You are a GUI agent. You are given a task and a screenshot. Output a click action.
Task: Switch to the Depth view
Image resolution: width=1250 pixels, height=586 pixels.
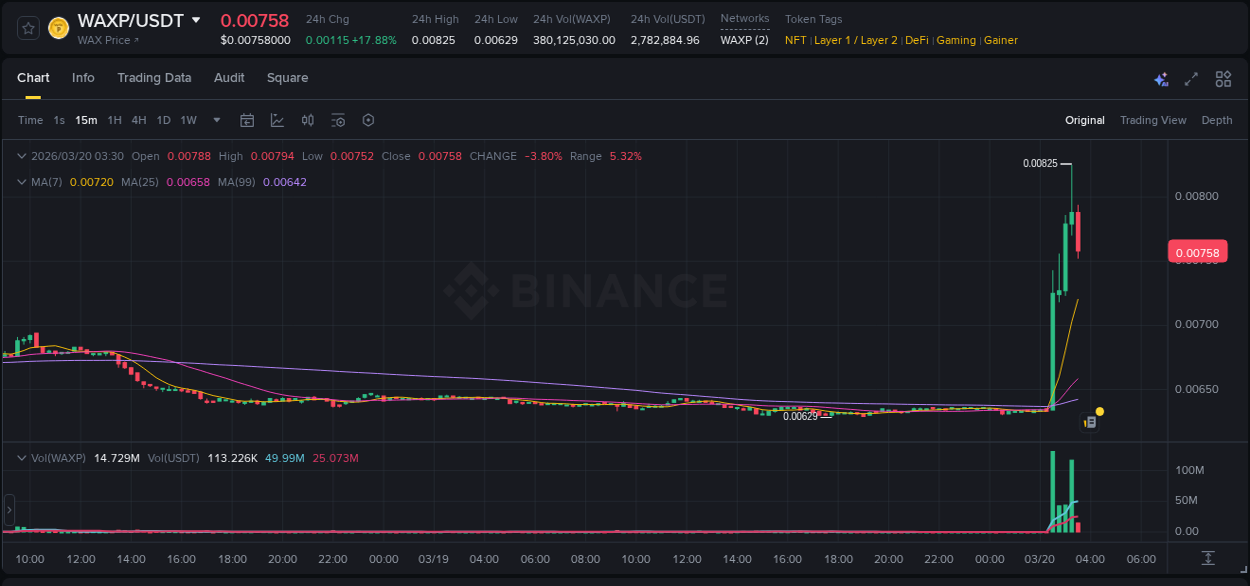(x=1216, y=120)
